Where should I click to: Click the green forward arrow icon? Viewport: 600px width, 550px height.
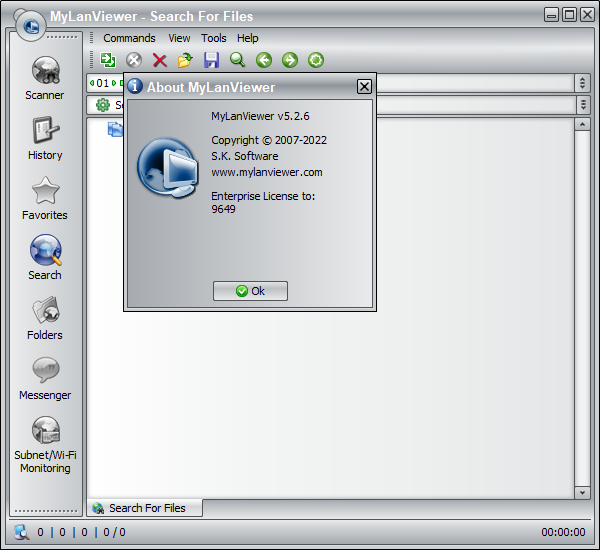[x=290, y=60]
